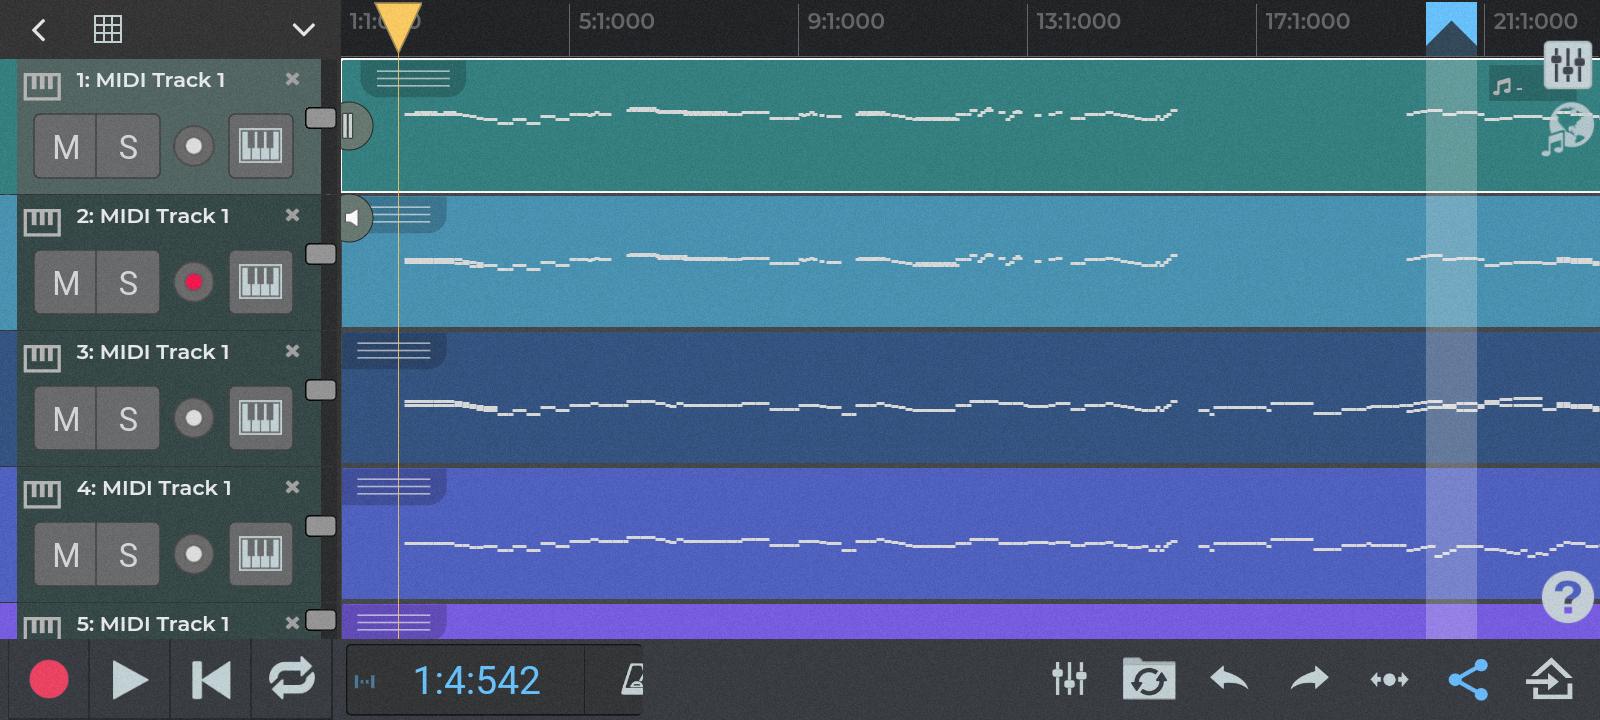1600x720 pixels.
Task: Tap track 2 speaker volume icon
Action: point(353,218)
